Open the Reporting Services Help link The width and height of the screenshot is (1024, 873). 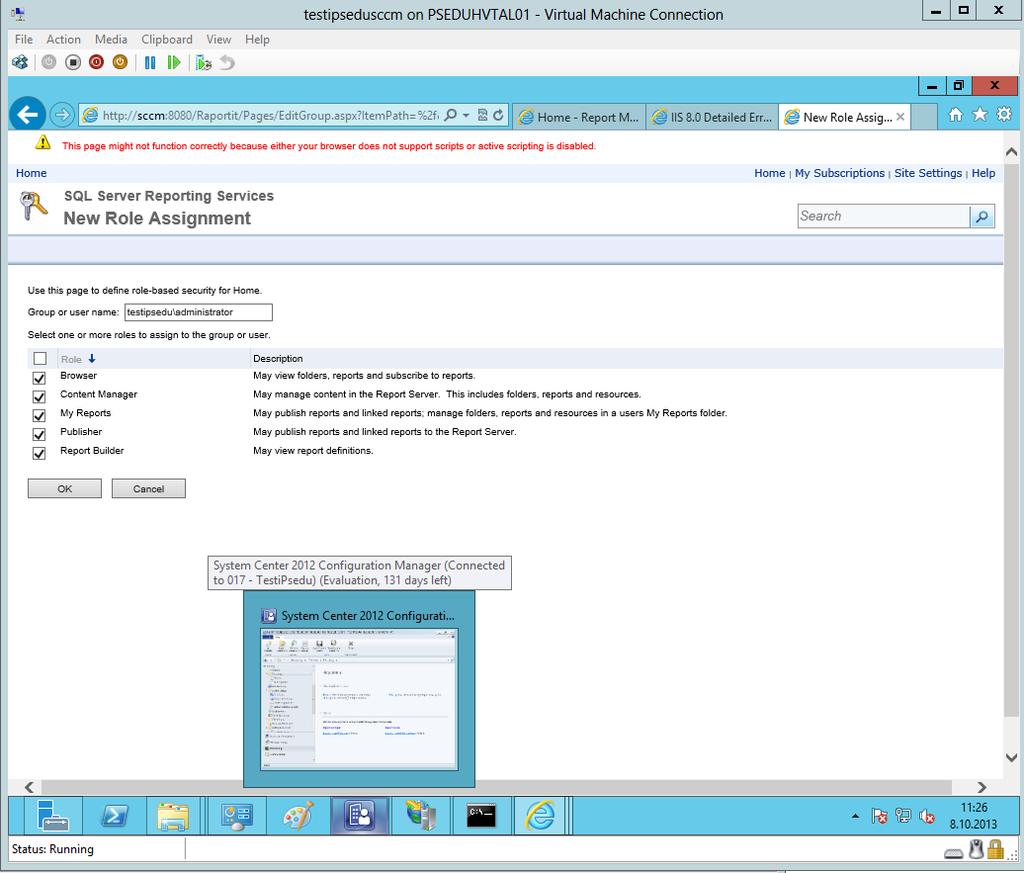[984, 173]
